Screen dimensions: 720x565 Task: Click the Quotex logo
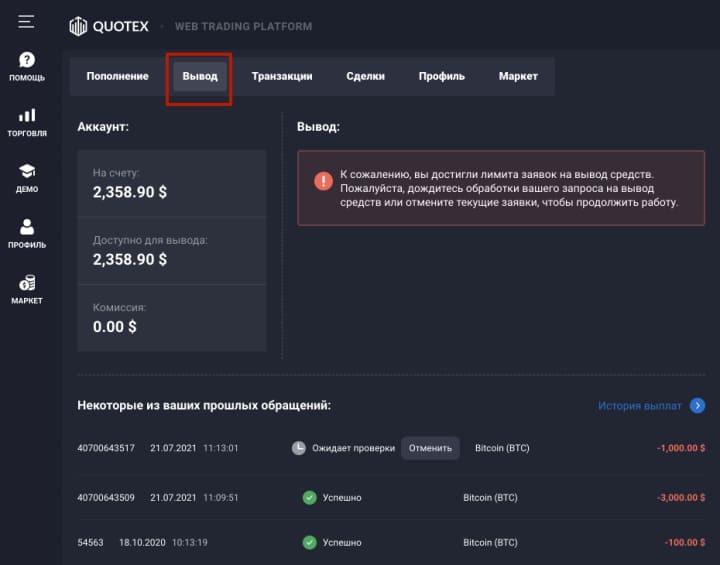pyautogui.click(x=107, y=27)
